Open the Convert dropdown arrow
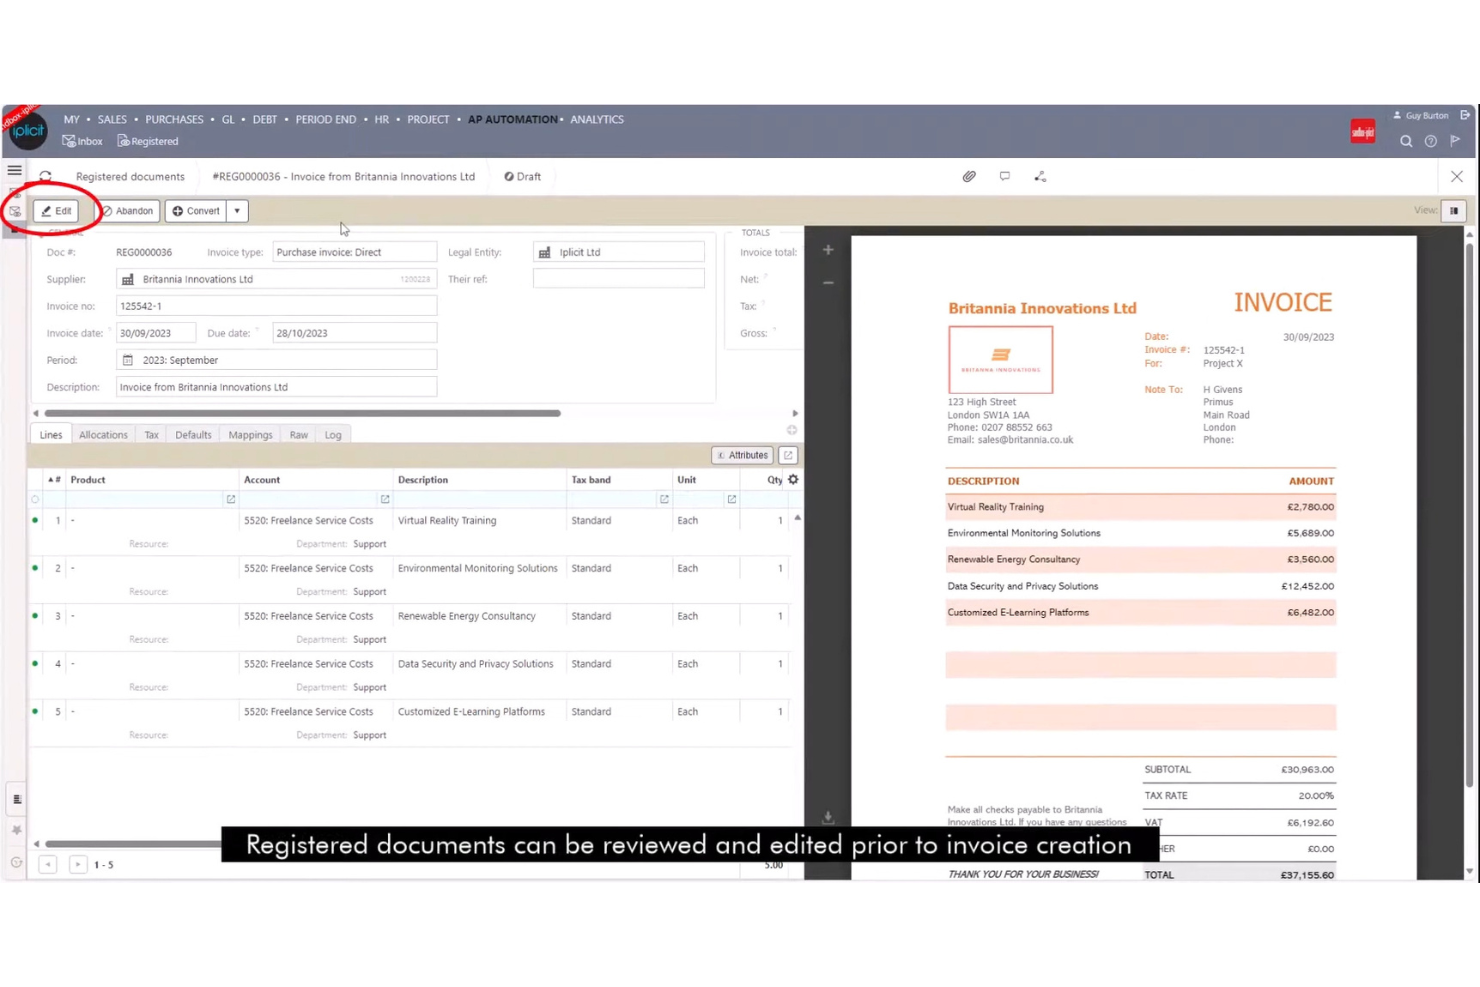 pos(237,211)
